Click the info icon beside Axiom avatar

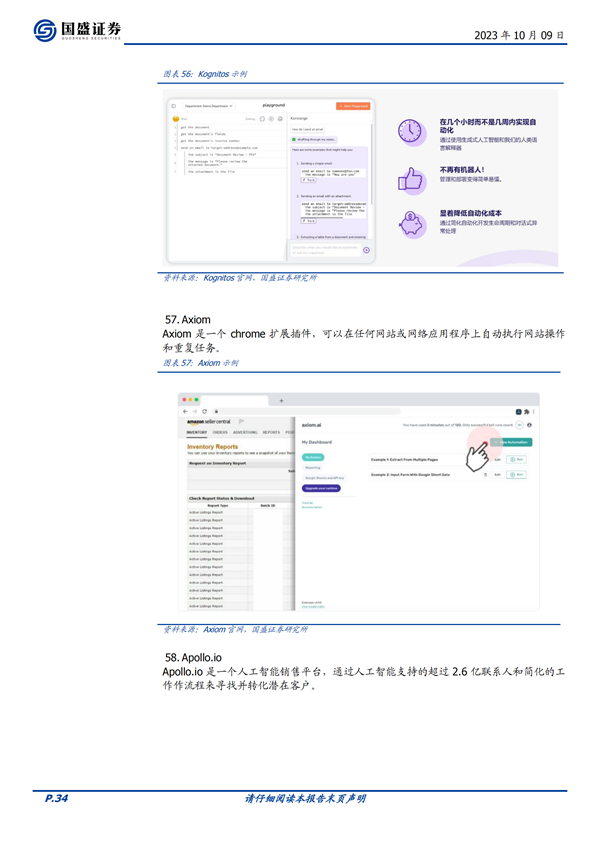(529, 425)
